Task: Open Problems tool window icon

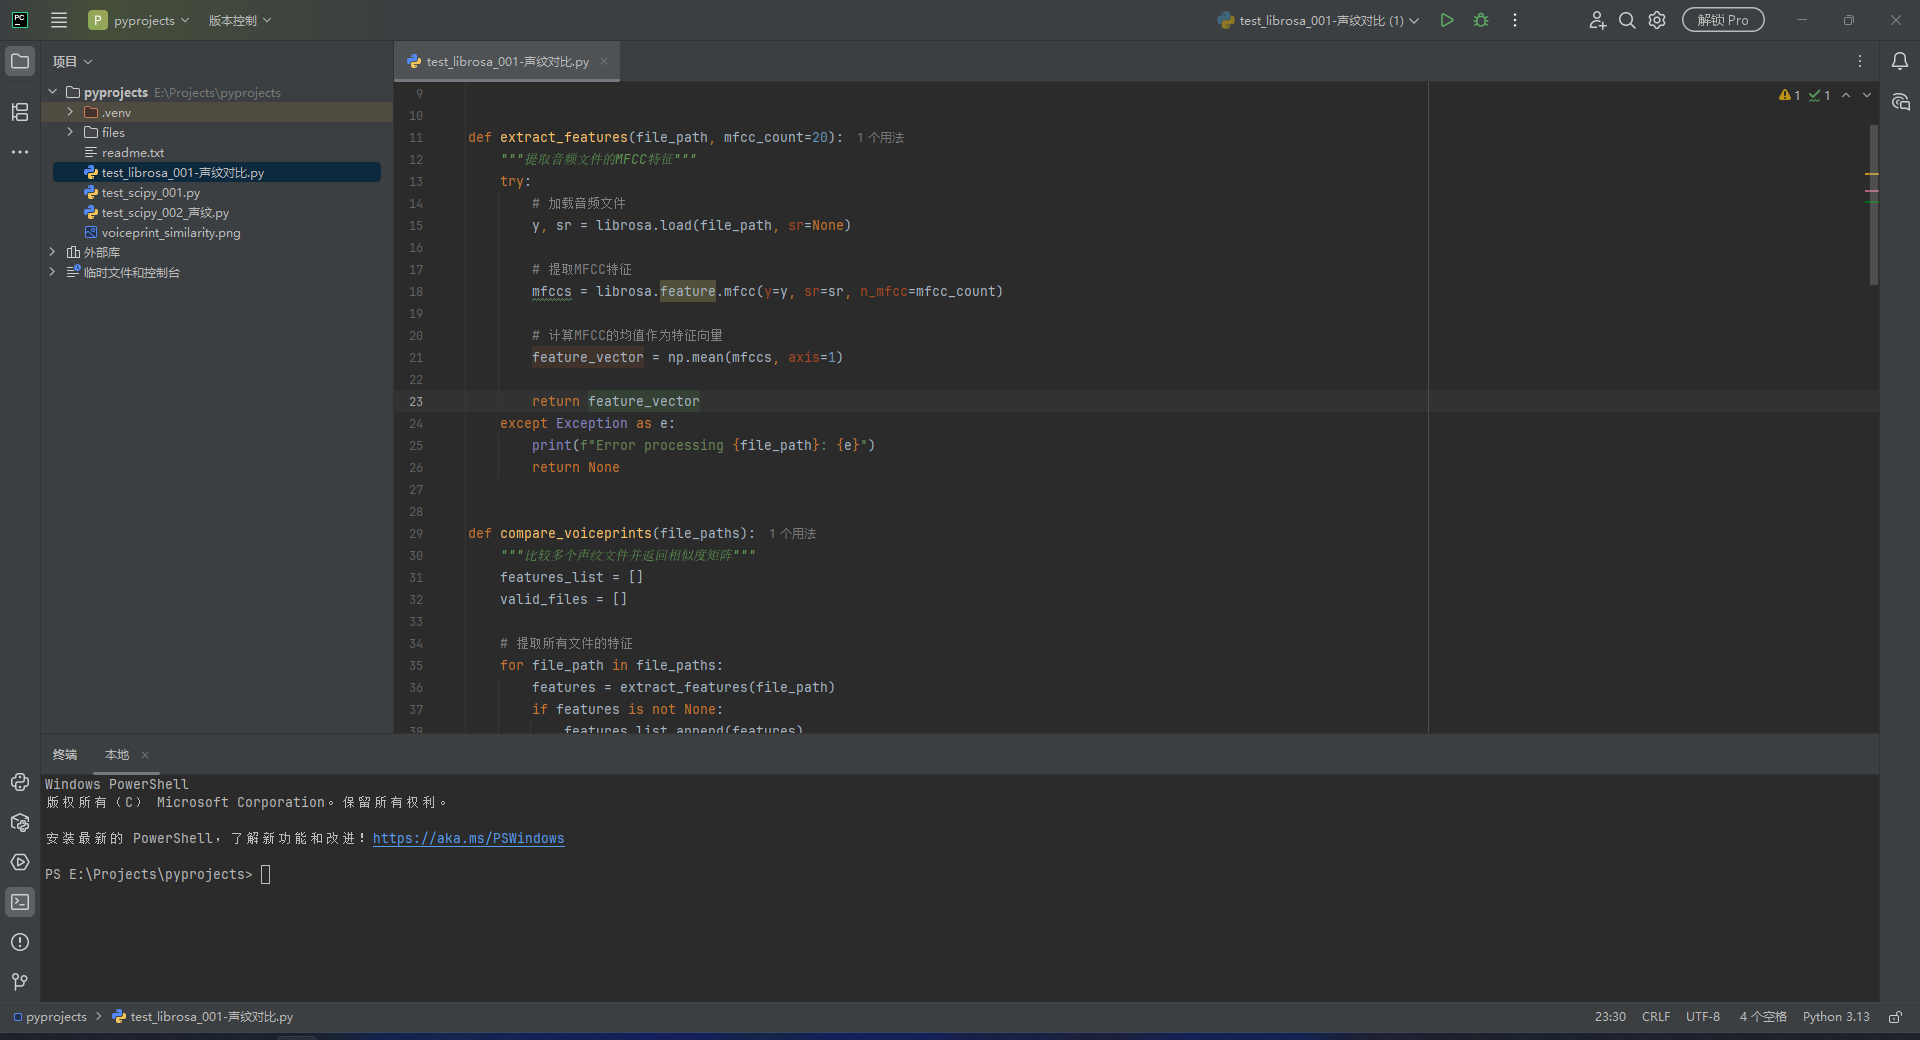Action: pyautogui.click(x=20, y=942)
